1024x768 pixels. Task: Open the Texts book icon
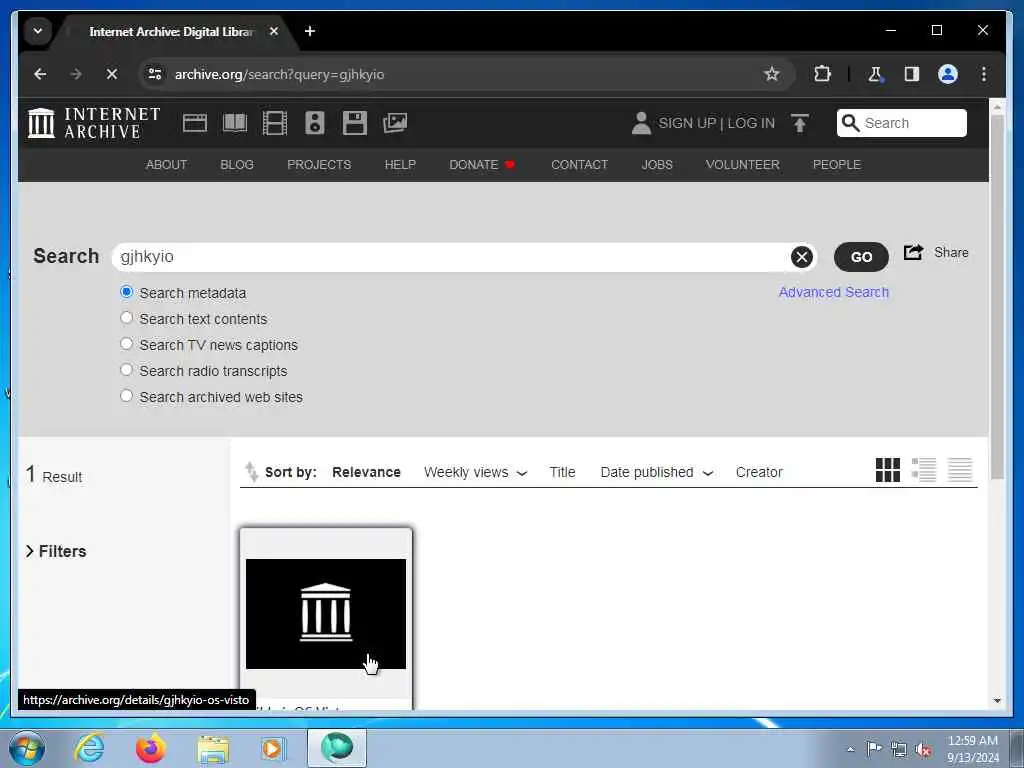235,123
